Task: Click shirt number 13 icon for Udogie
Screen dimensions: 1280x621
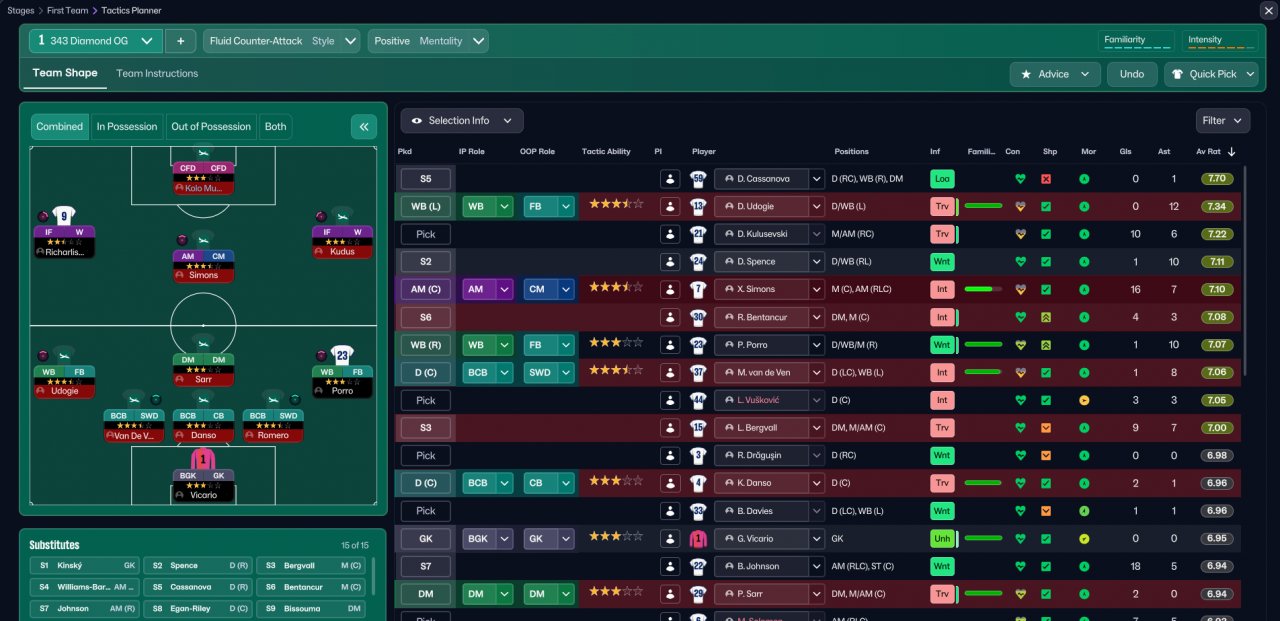Action: pyautogui.click(x=698, y=206)
